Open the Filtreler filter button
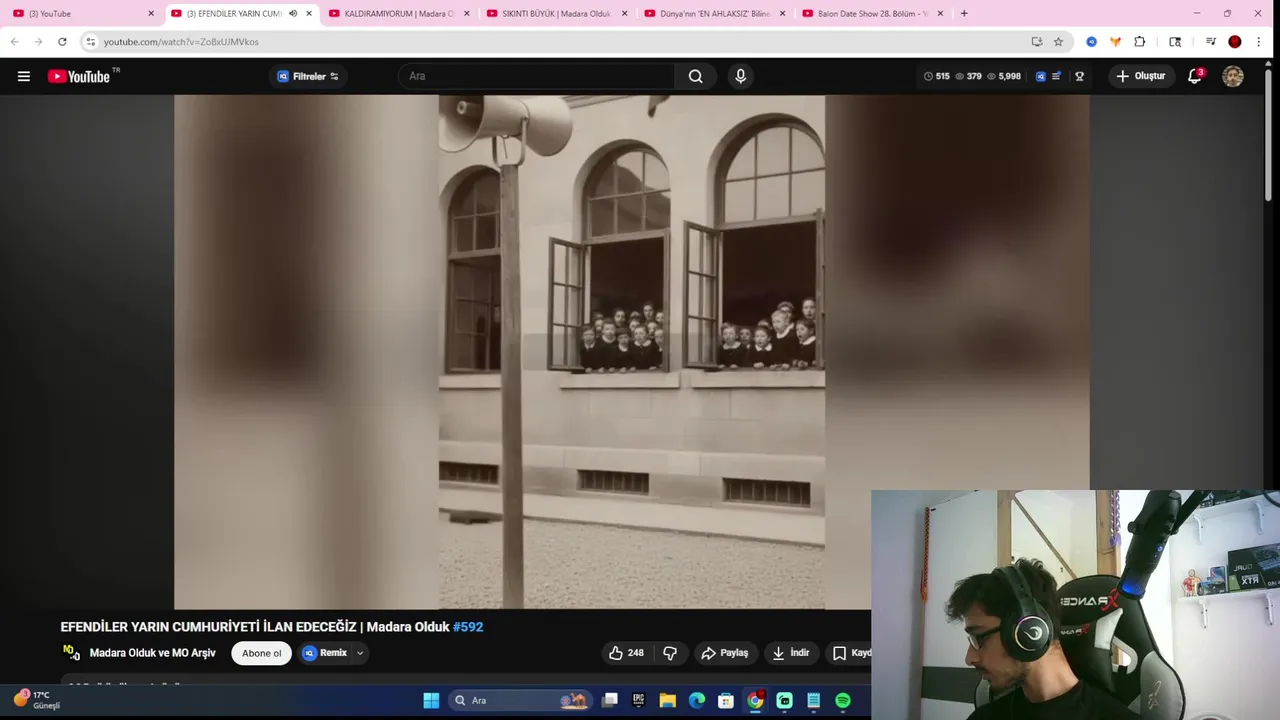Viewport: 1280px width, 720px height. 308,76
